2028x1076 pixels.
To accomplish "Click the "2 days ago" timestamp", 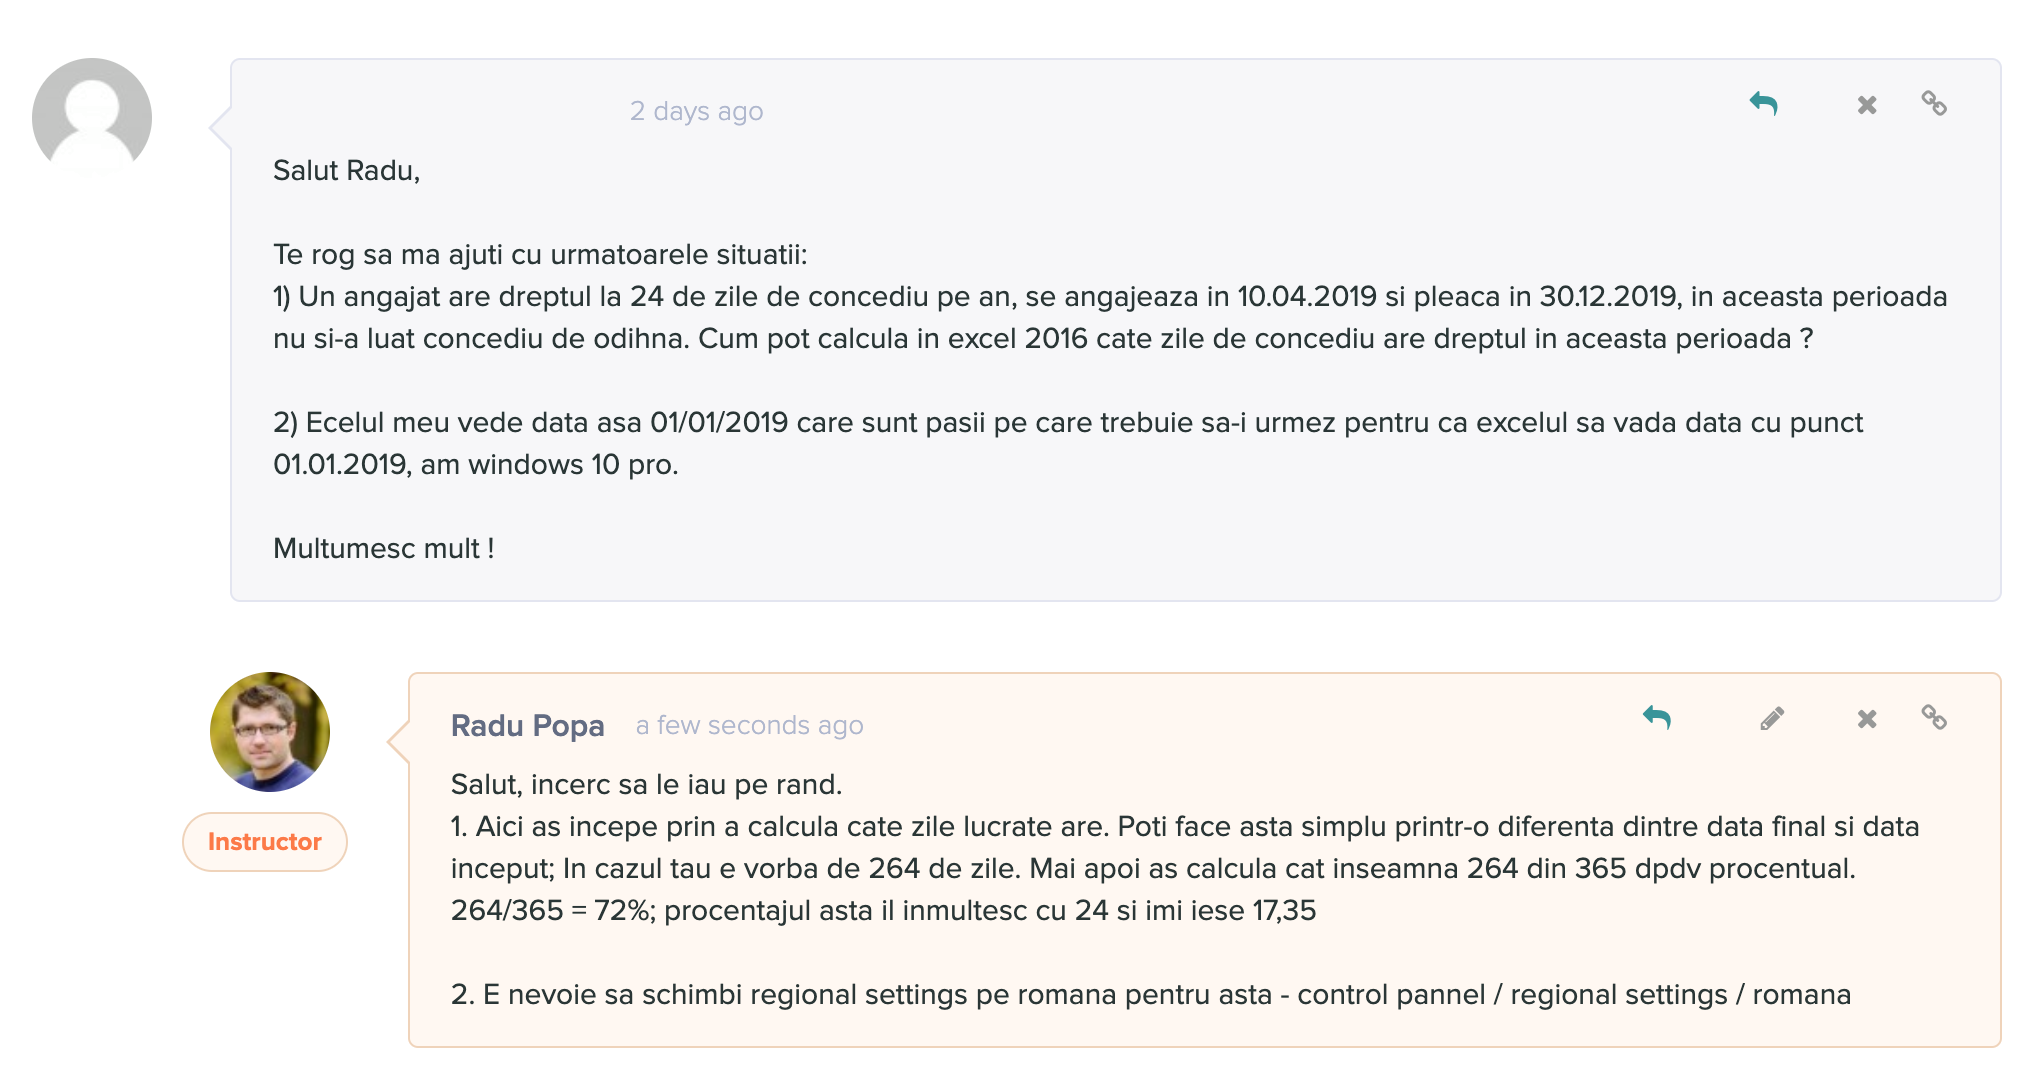I will tap(696, 111).
